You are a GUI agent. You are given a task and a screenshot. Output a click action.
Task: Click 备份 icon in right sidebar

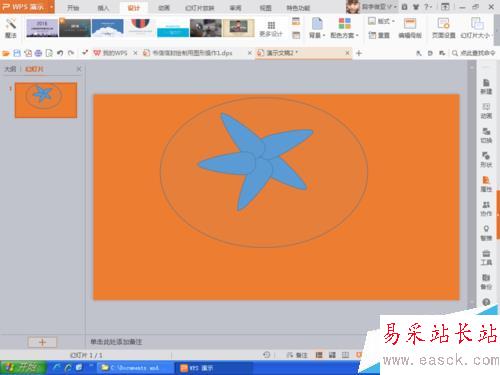(x=486, y=282)
